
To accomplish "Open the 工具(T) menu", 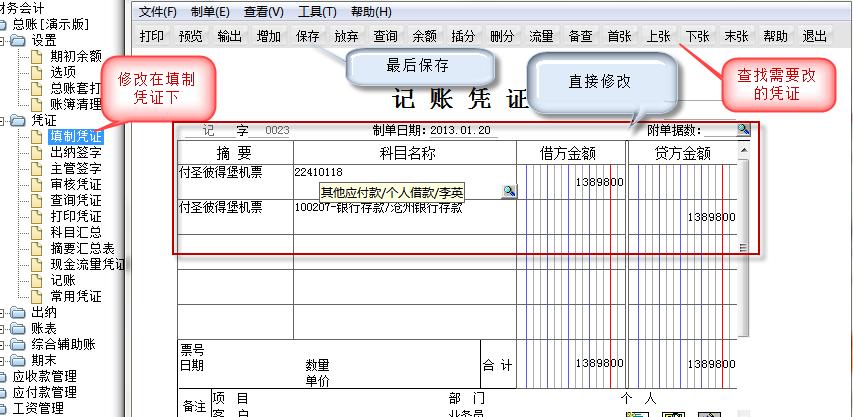I will click(x=317, y=12).
